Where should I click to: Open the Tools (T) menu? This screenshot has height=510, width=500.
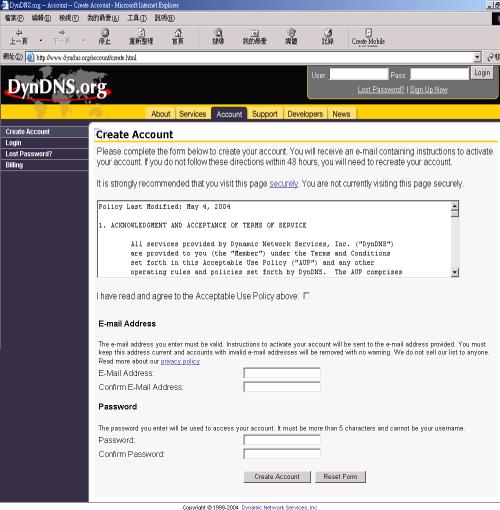(137, 18)
